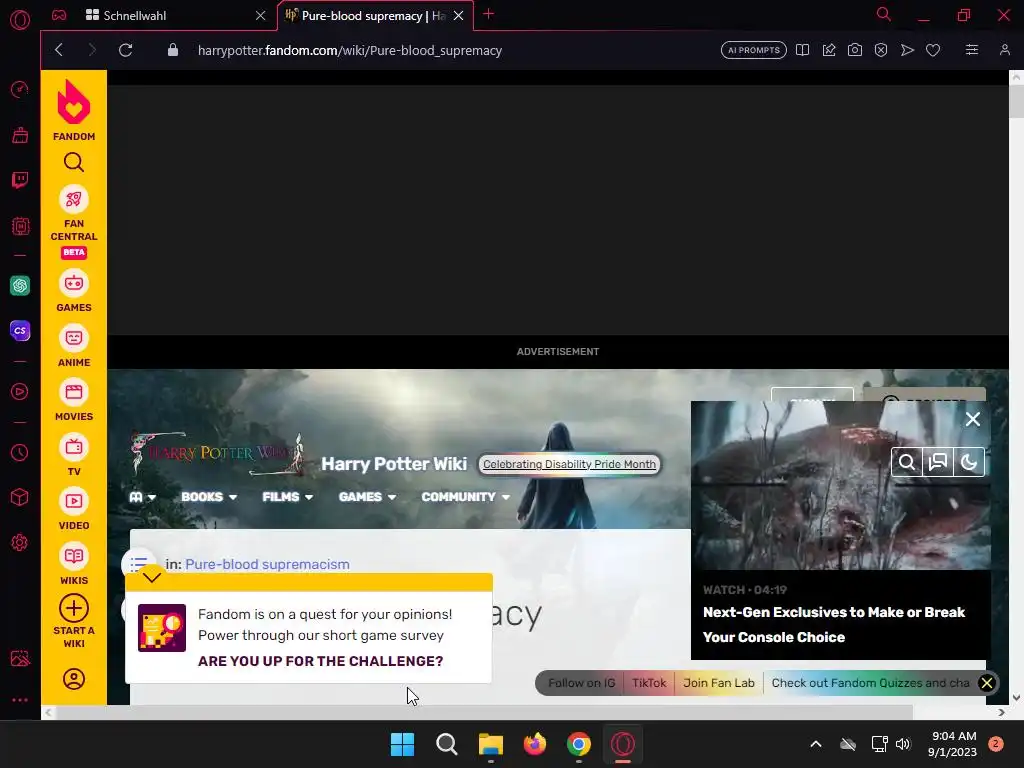
Task: Open the TV section in Fandom sidebar
Action: coord(74,455)
